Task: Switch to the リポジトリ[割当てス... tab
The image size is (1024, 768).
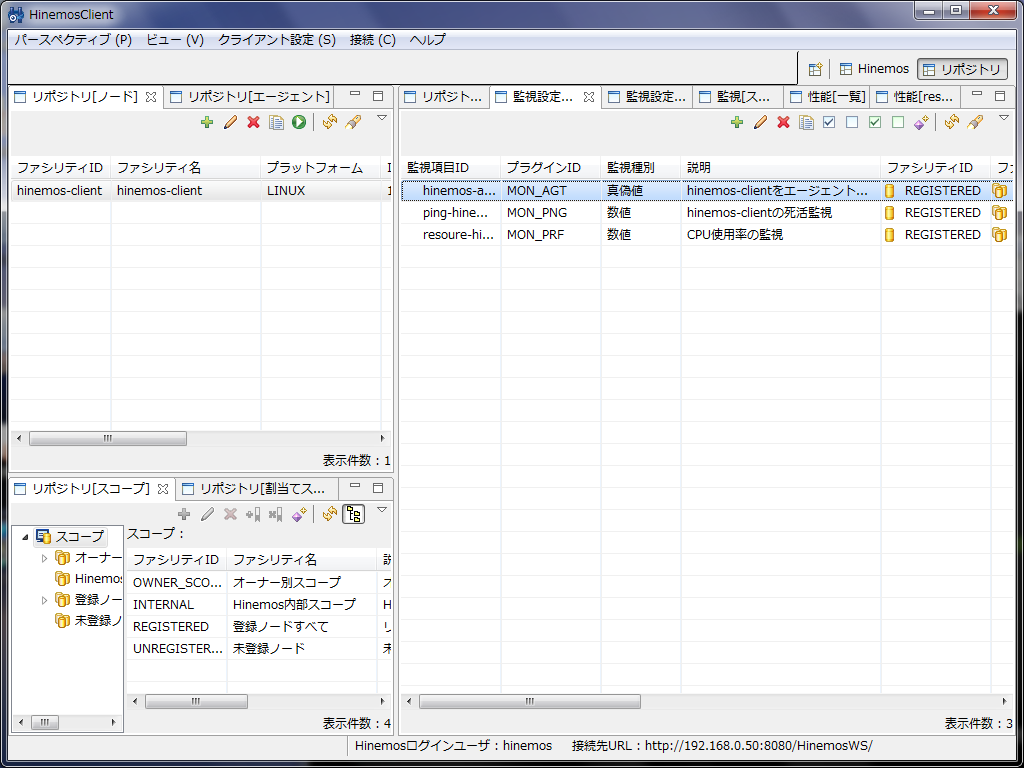Action: coord(254,488)
